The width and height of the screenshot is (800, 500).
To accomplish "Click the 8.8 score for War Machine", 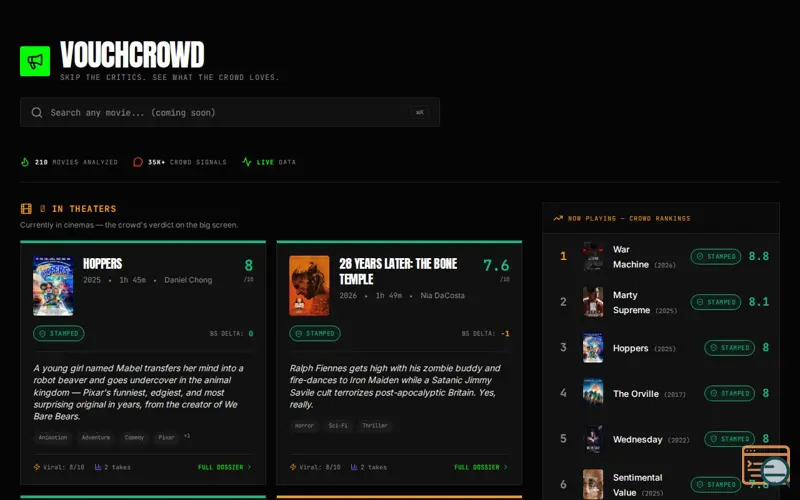I will (x=759, y=257).
